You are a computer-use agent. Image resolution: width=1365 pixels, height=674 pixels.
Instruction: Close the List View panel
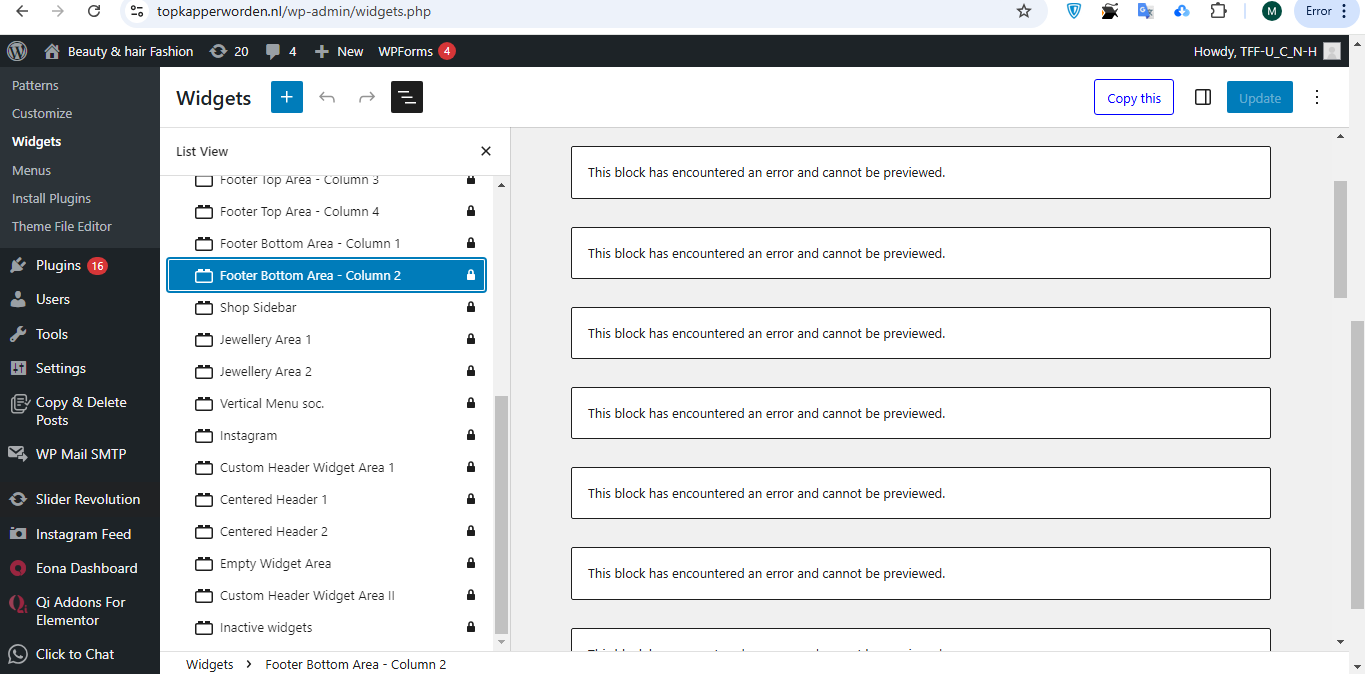(486, 151)
